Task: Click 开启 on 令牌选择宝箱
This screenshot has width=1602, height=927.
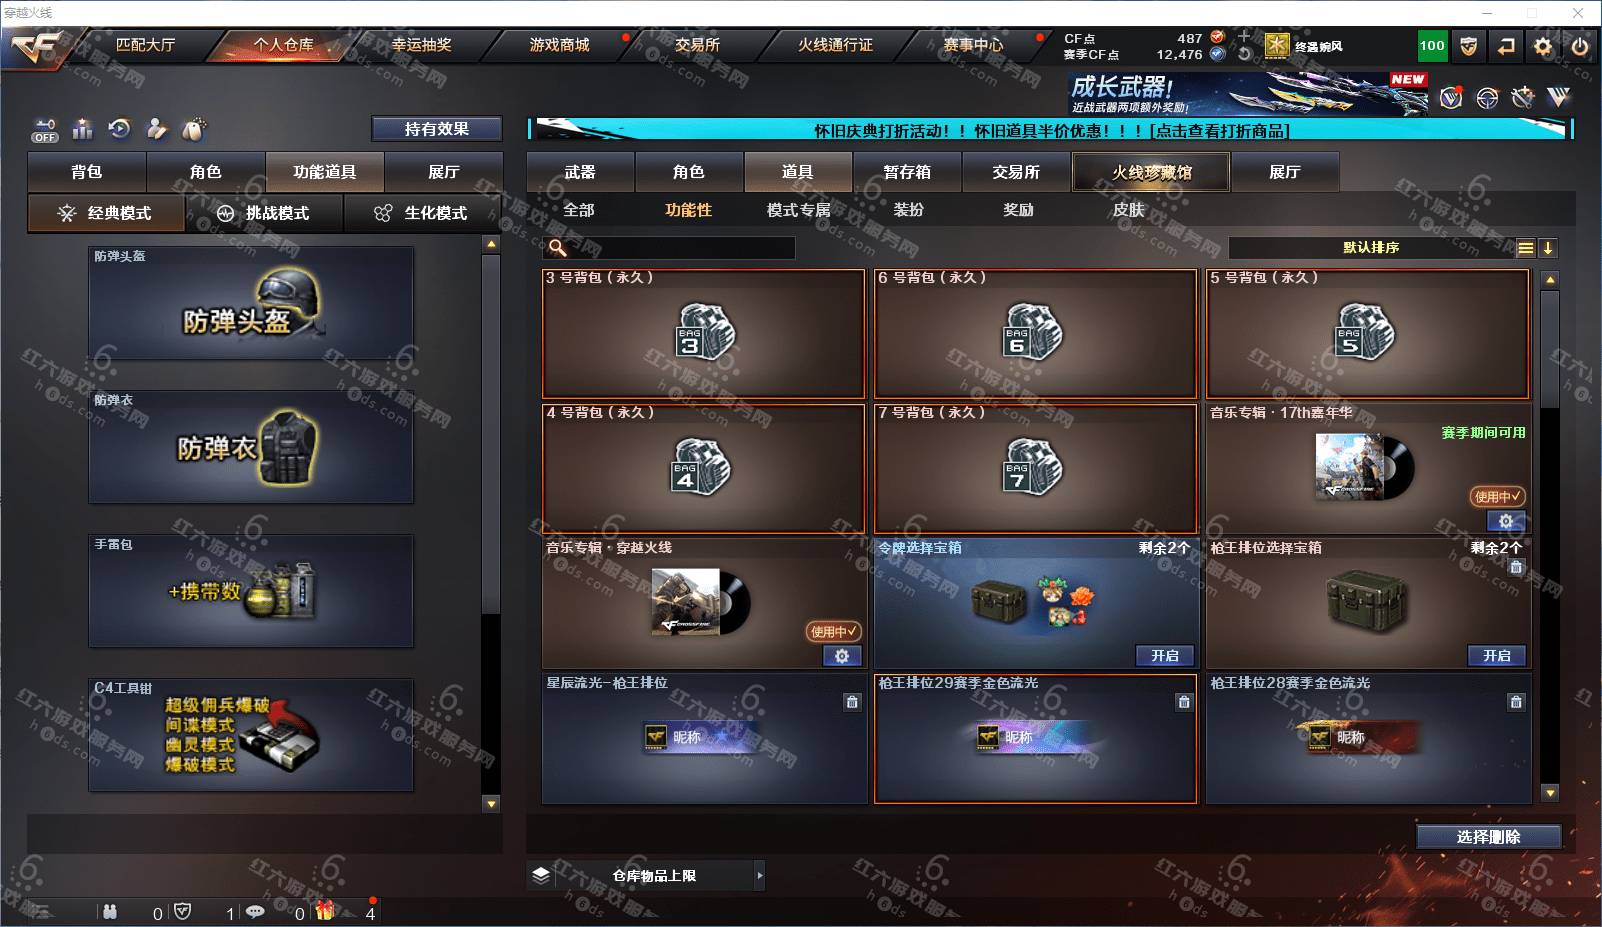Action: 1164,656
